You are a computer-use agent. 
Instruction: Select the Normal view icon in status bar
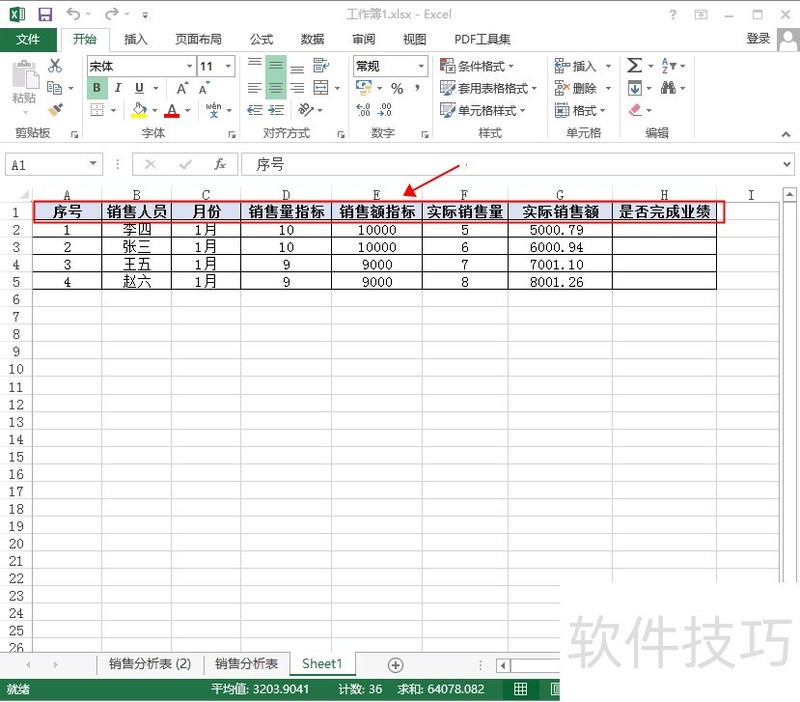pos(520,689)
